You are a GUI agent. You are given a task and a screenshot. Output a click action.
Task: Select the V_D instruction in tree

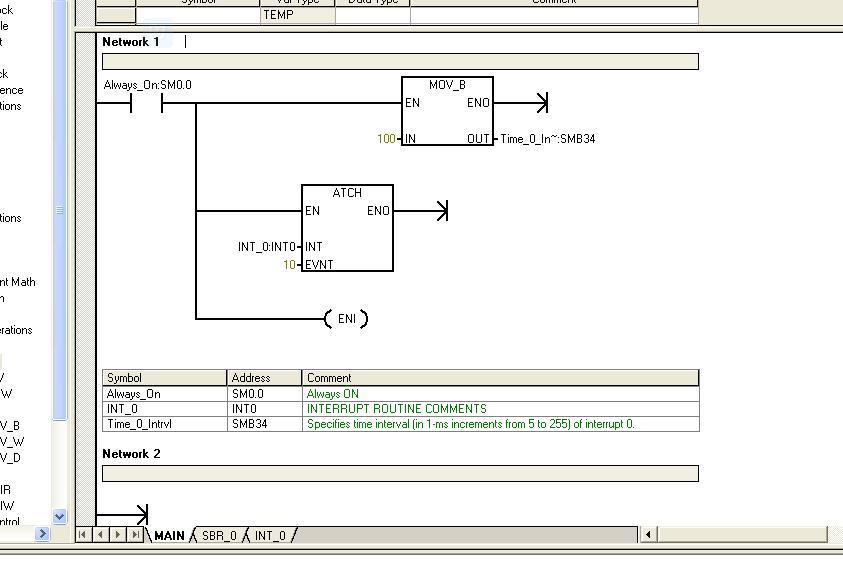click(x=11, y=458)
